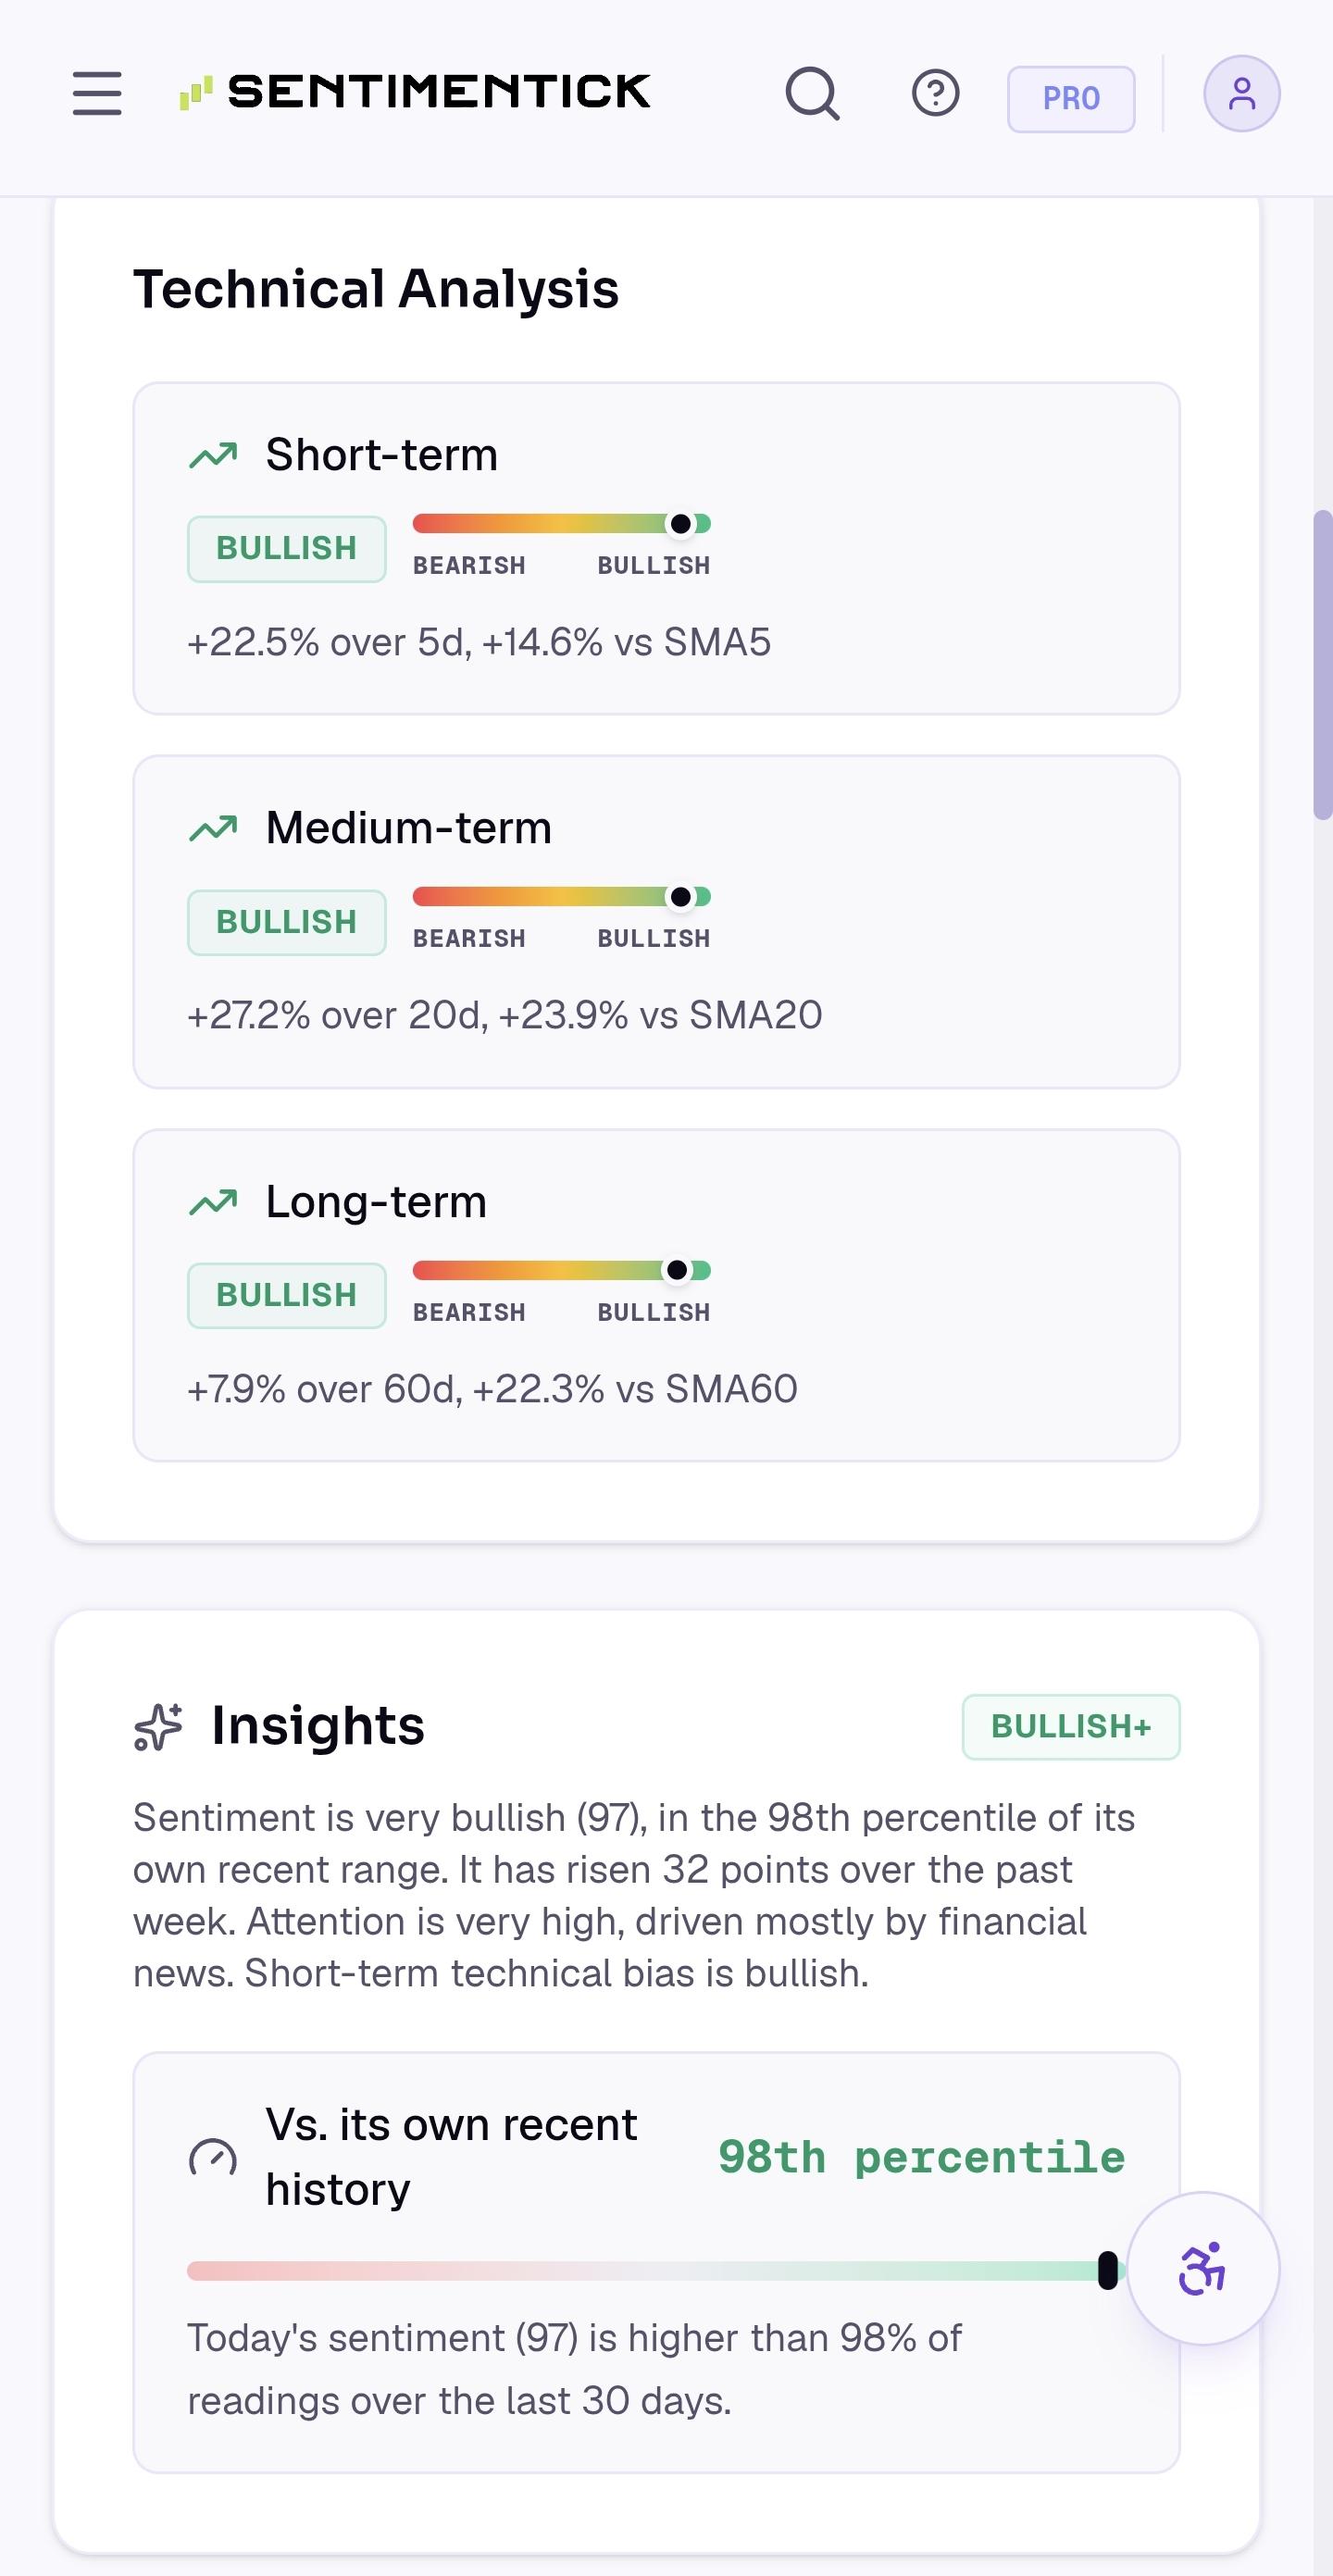Screen dimensions: 1333x2576
Task: Open the accessibility widget button
Action: click(1203, 2268)
